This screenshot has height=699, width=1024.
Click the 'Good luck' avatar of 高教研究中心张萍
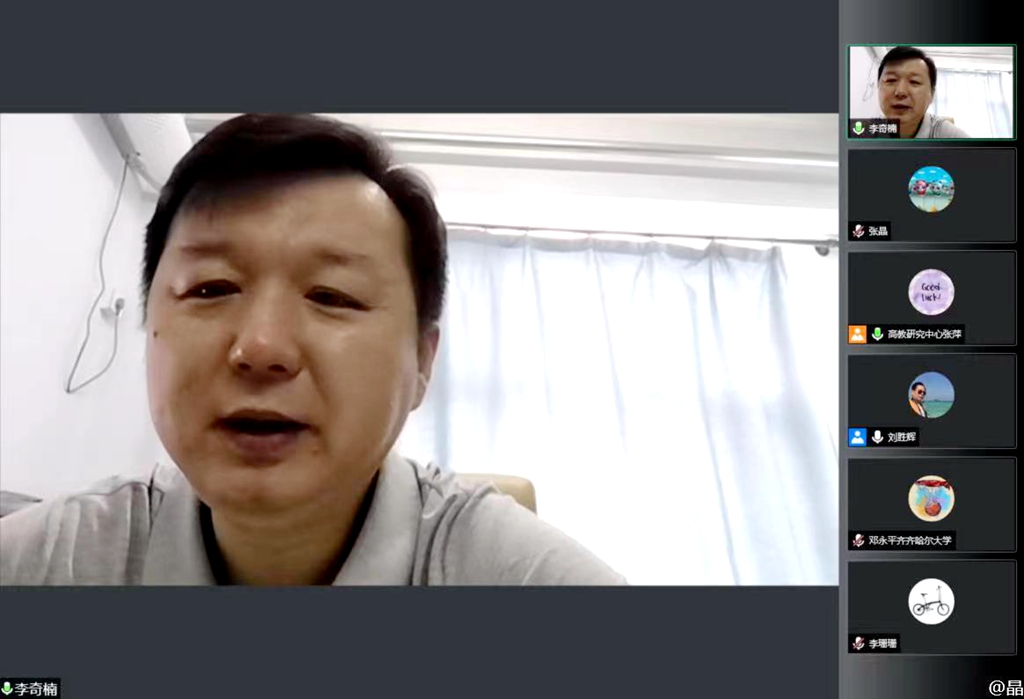(x=931, y=292)
